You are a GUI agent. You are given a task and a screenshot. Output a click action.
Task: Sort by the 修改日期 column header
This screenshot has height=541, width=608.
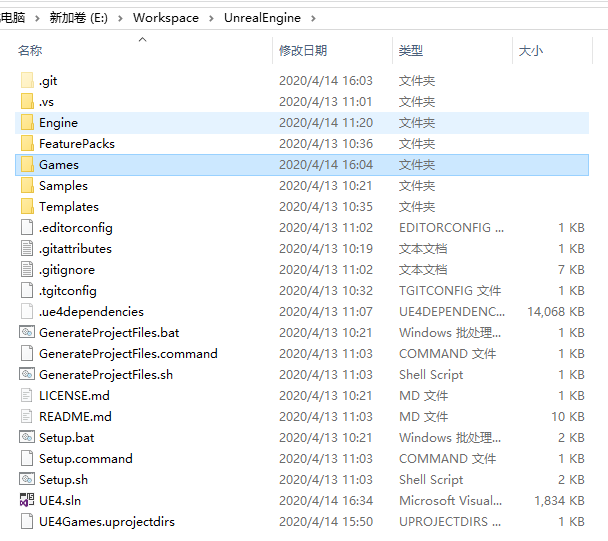click(x=303, y=50)
